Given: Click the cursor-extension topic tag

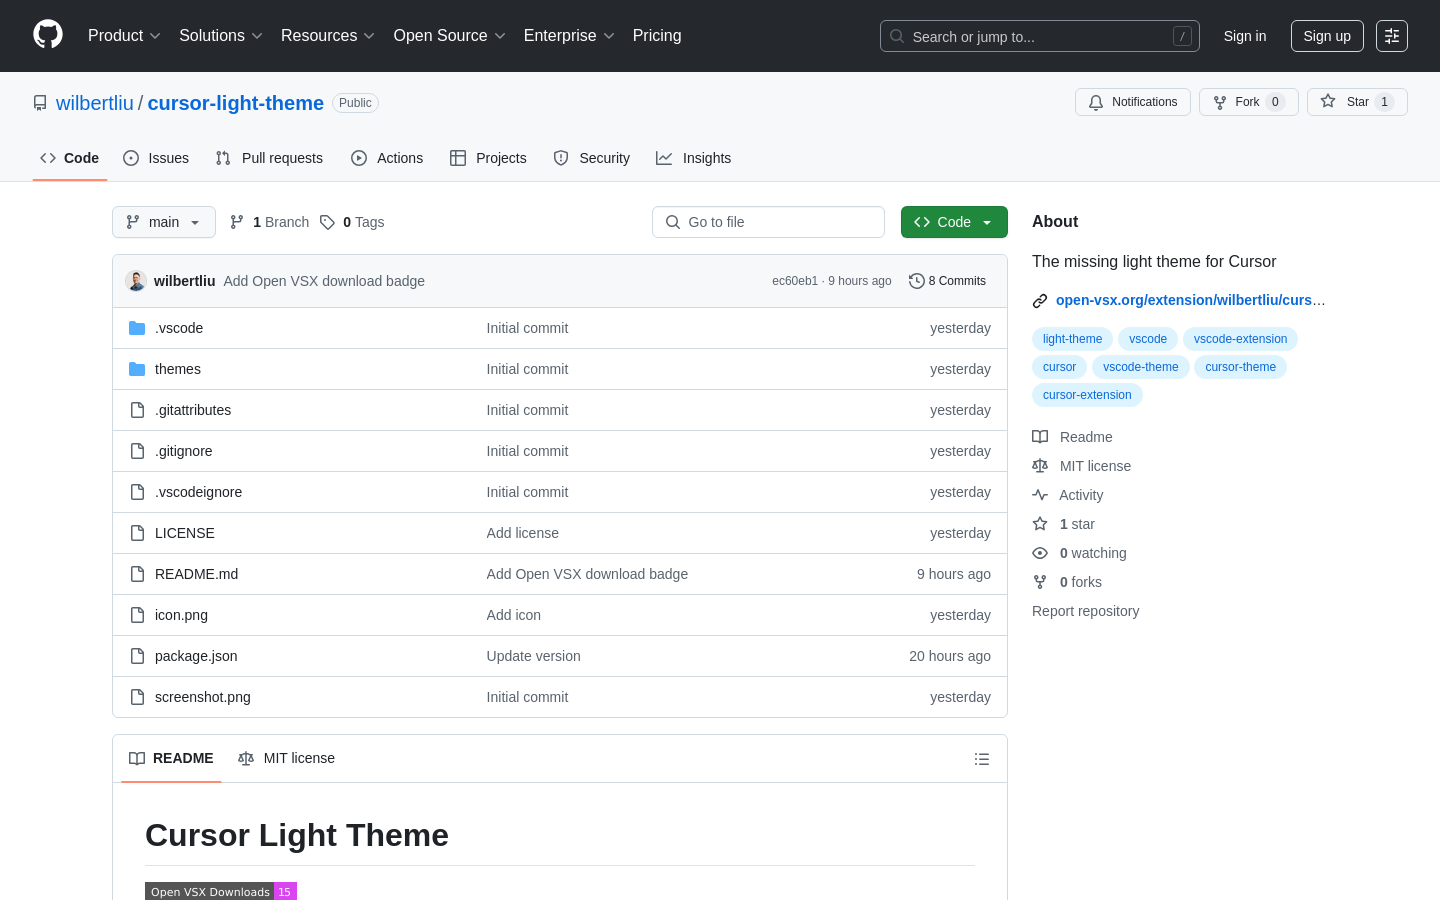Looking at the screenshot, I should coord(1087,395).
